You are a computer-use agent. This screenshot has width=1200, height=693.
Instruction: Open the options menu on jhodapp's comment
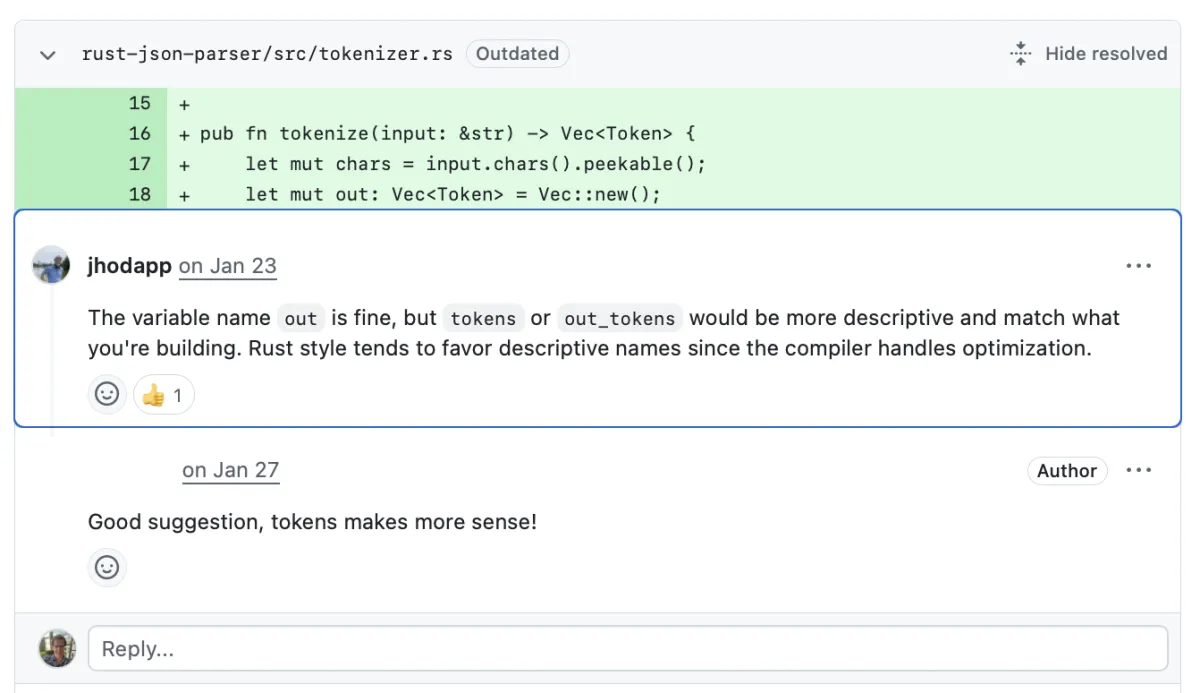(x=1138, y=266)
